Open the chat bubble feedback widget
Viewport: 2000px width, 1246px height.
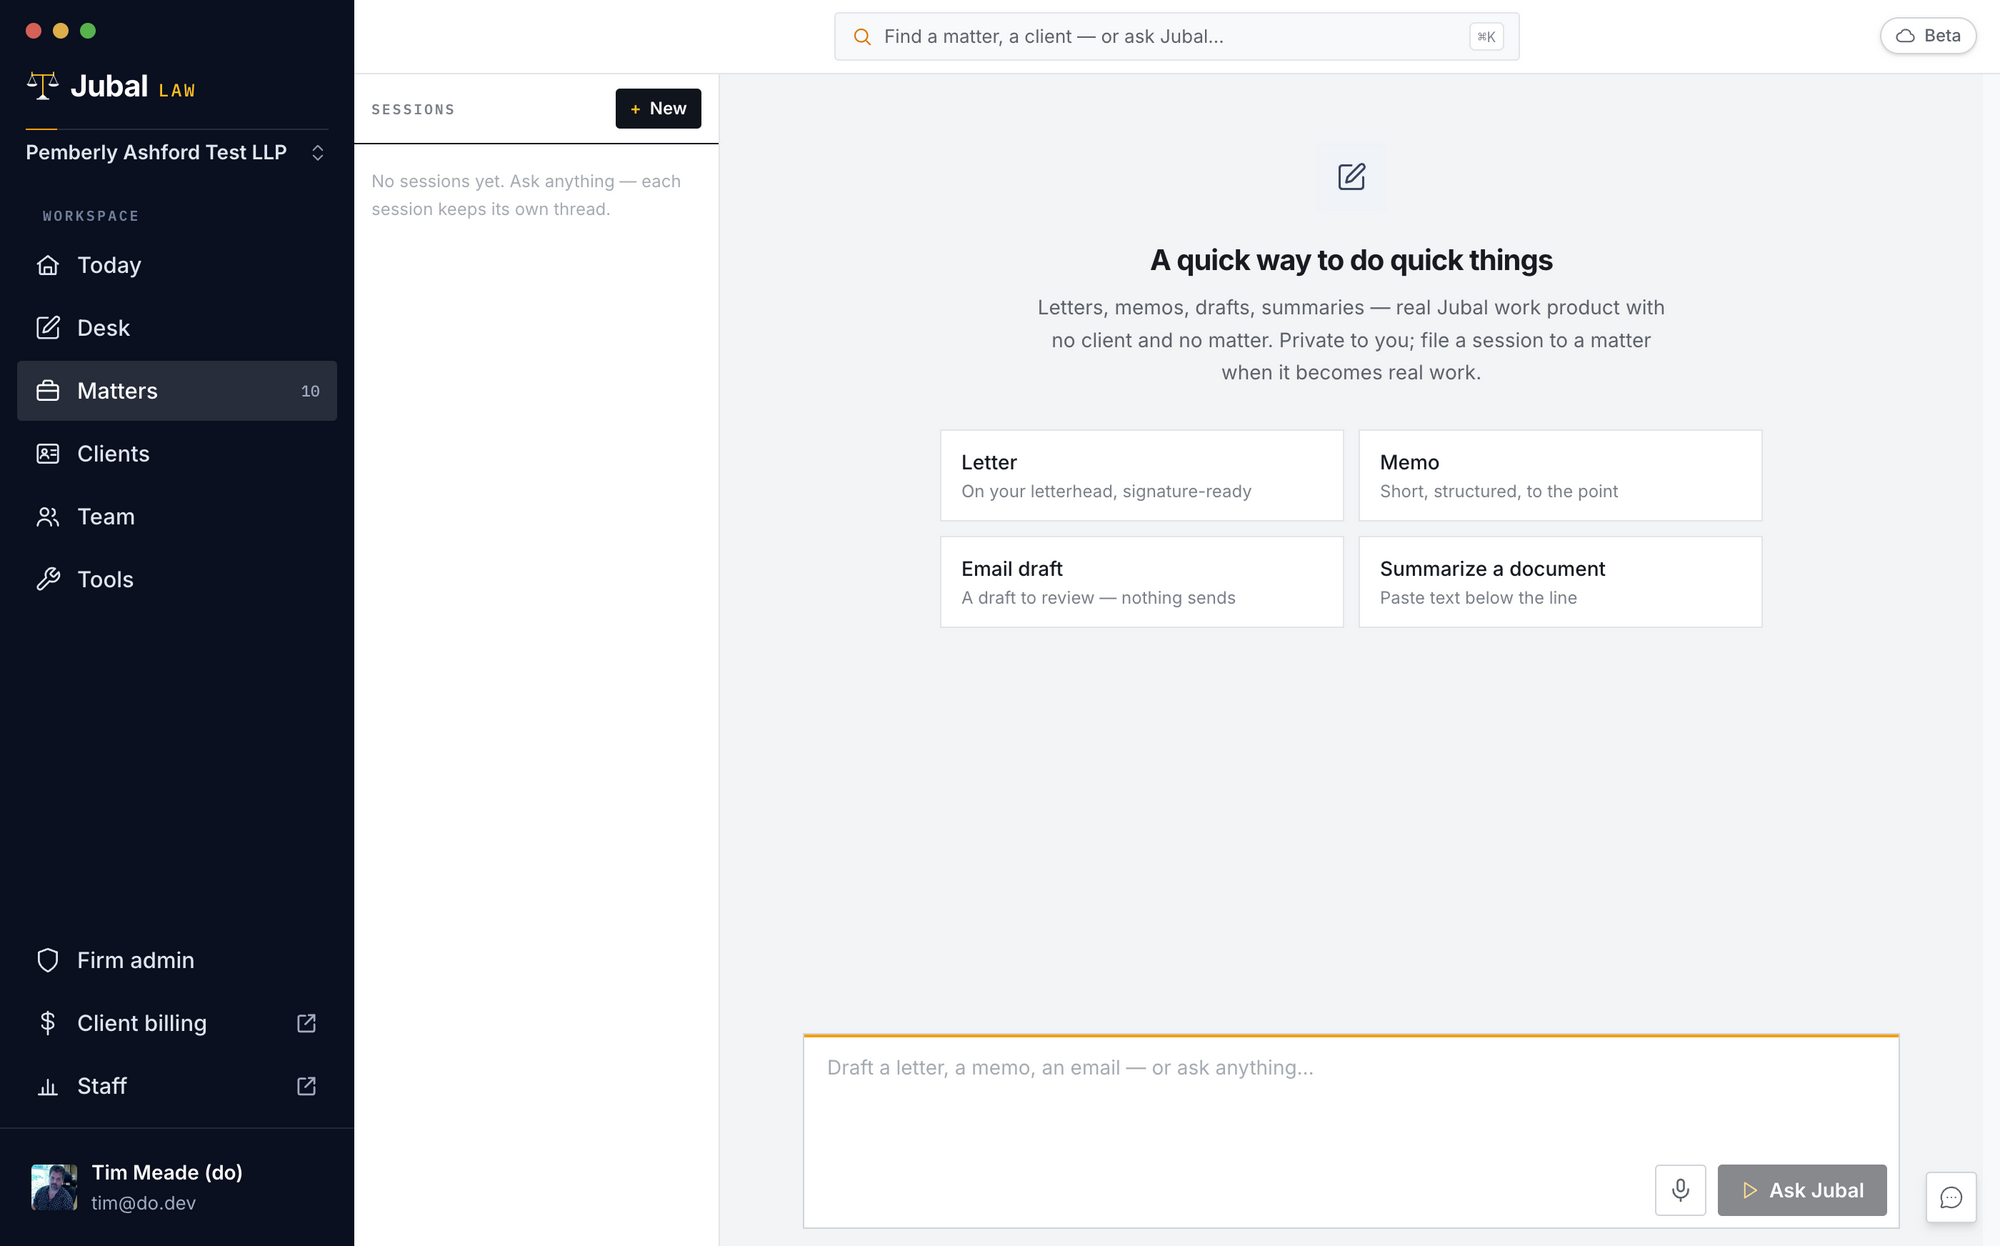click(x=1951, y=1197)
